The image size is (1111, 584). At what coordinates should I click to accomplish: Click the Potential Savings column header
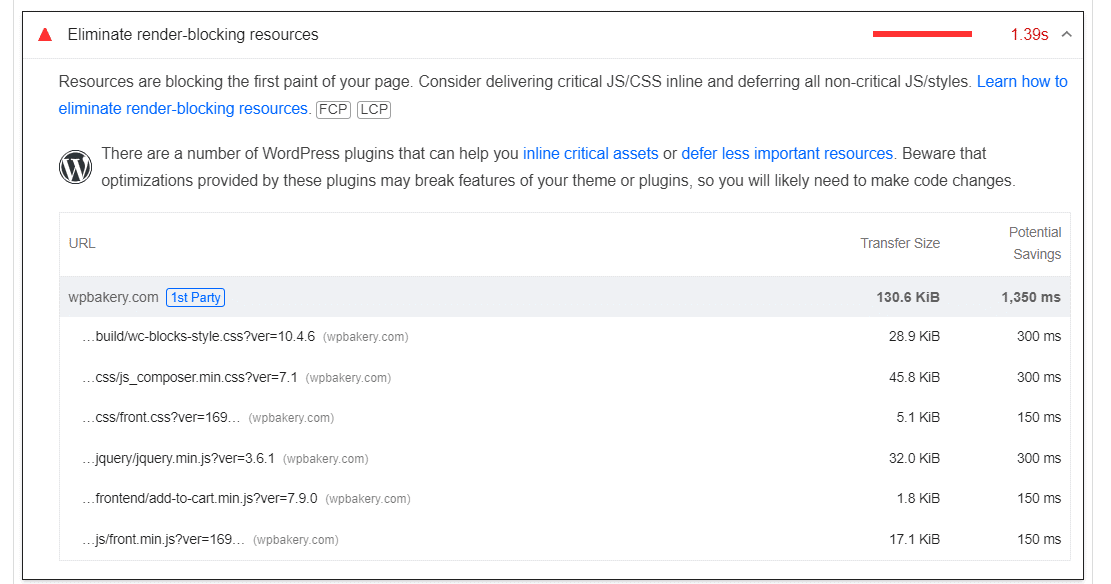pyautogui.click(x=1035, y=243)
